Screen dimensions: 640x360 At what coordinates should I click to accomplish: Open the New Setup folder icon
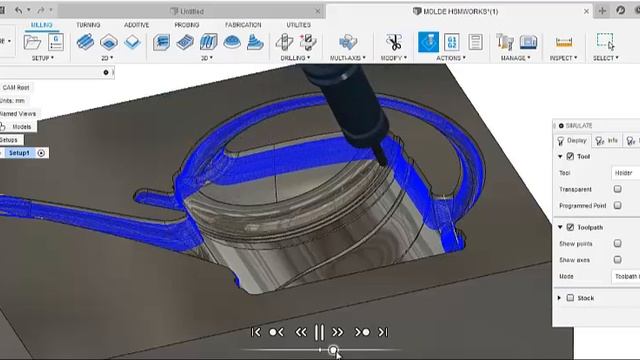[32, 42]
